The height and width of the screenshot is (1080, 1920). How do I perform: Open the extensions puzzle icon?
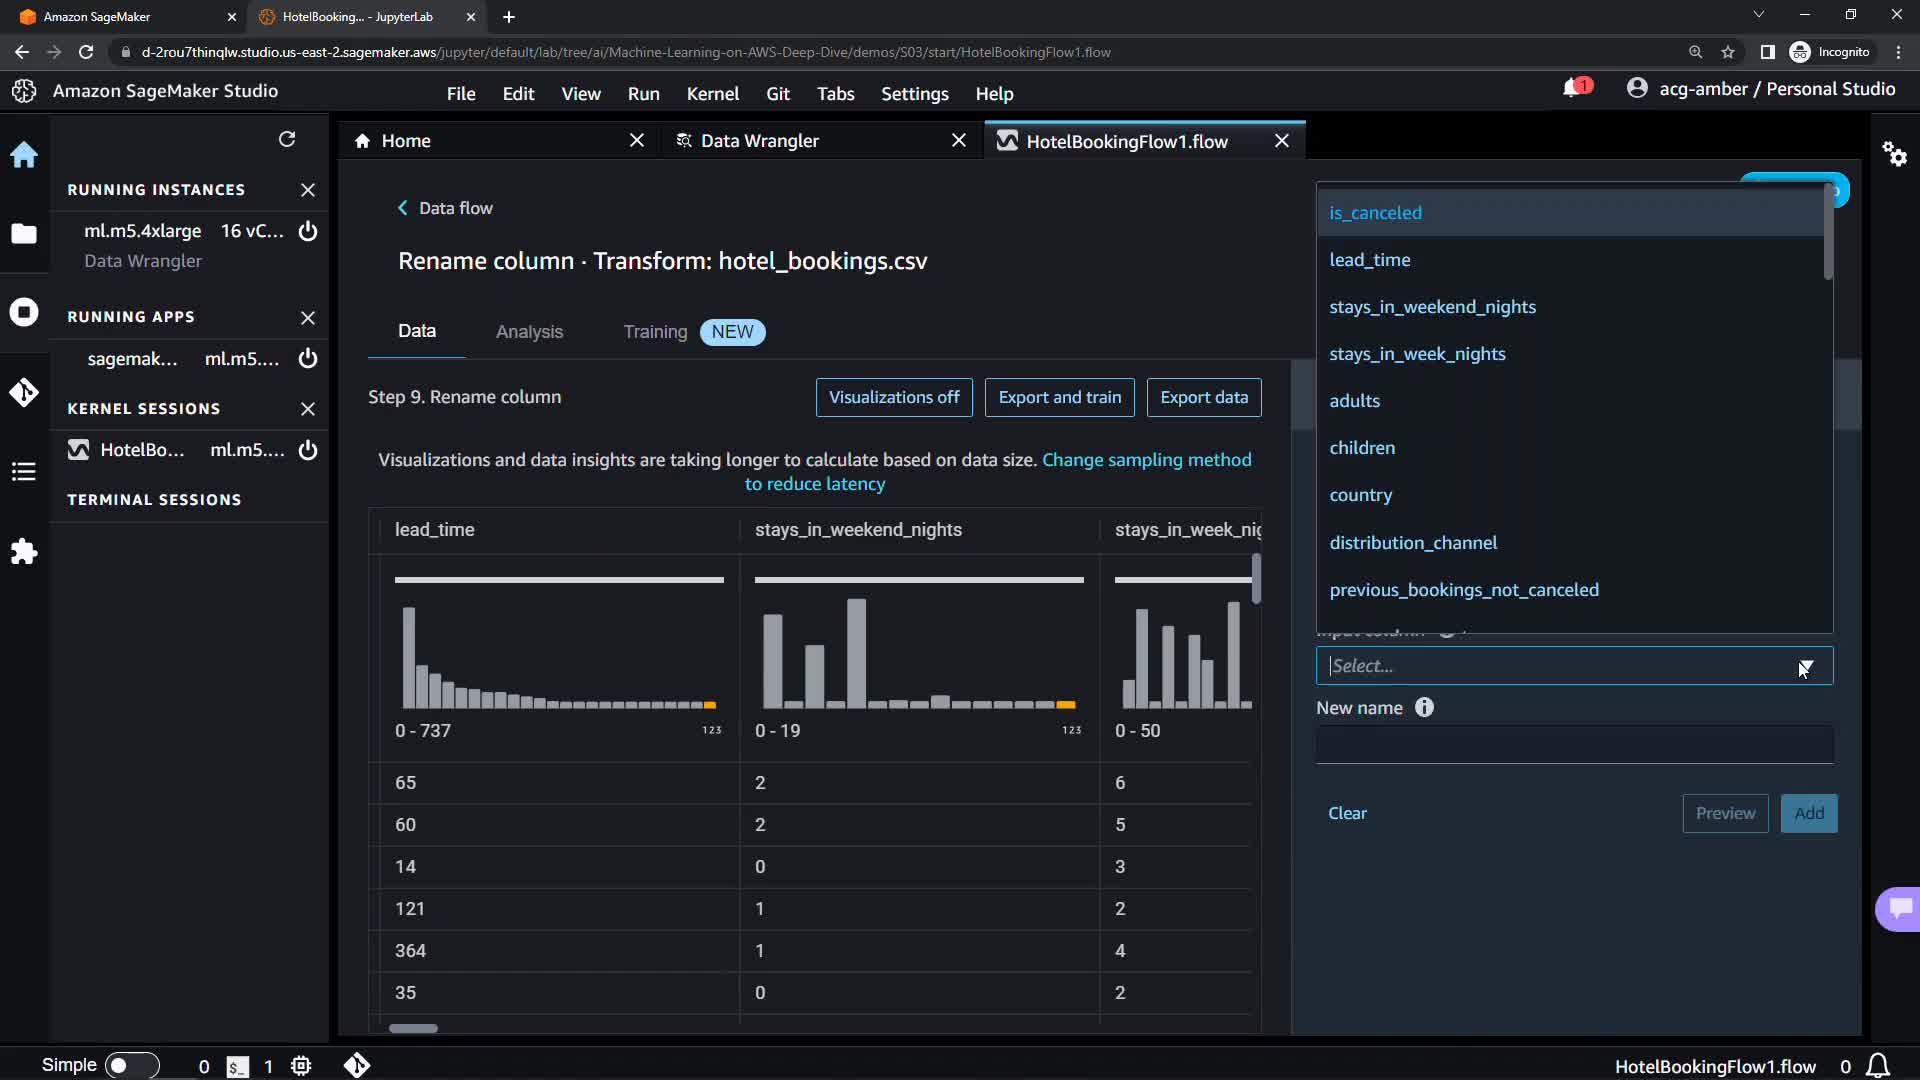pyautogui.click(x=24, y=552)
